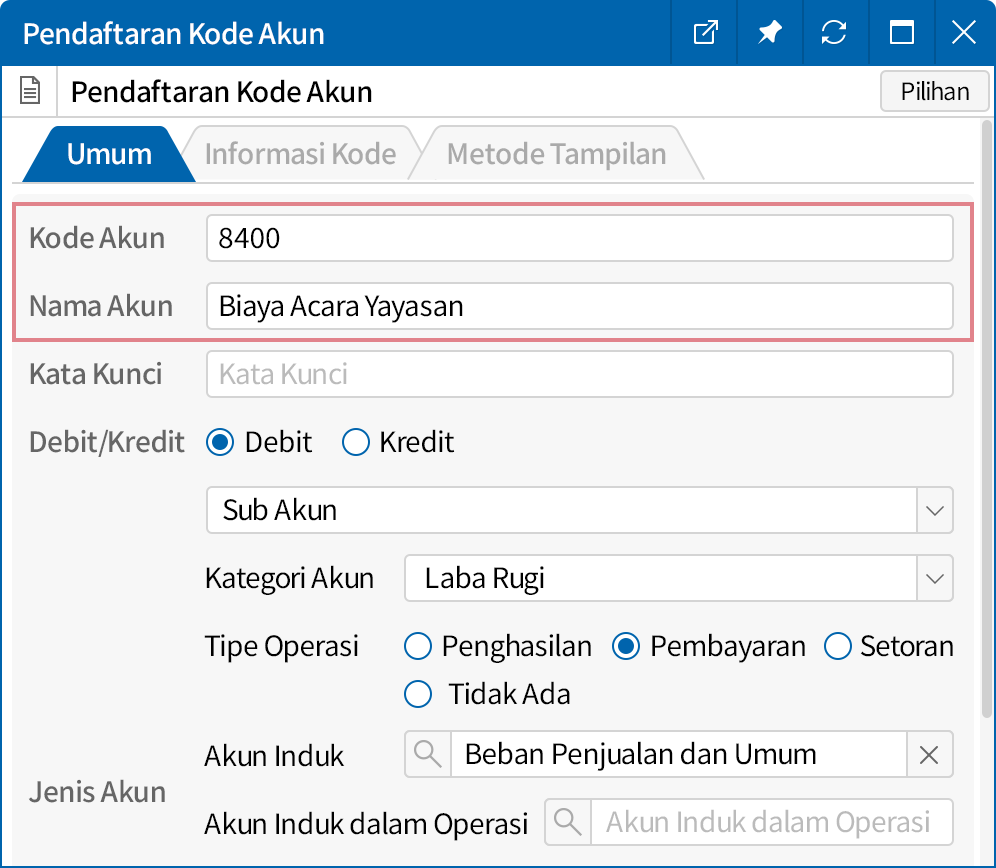Choose Setoran as Tipe Operasi
The width and height of the screenshot is (996, 868).
(837, 647)
